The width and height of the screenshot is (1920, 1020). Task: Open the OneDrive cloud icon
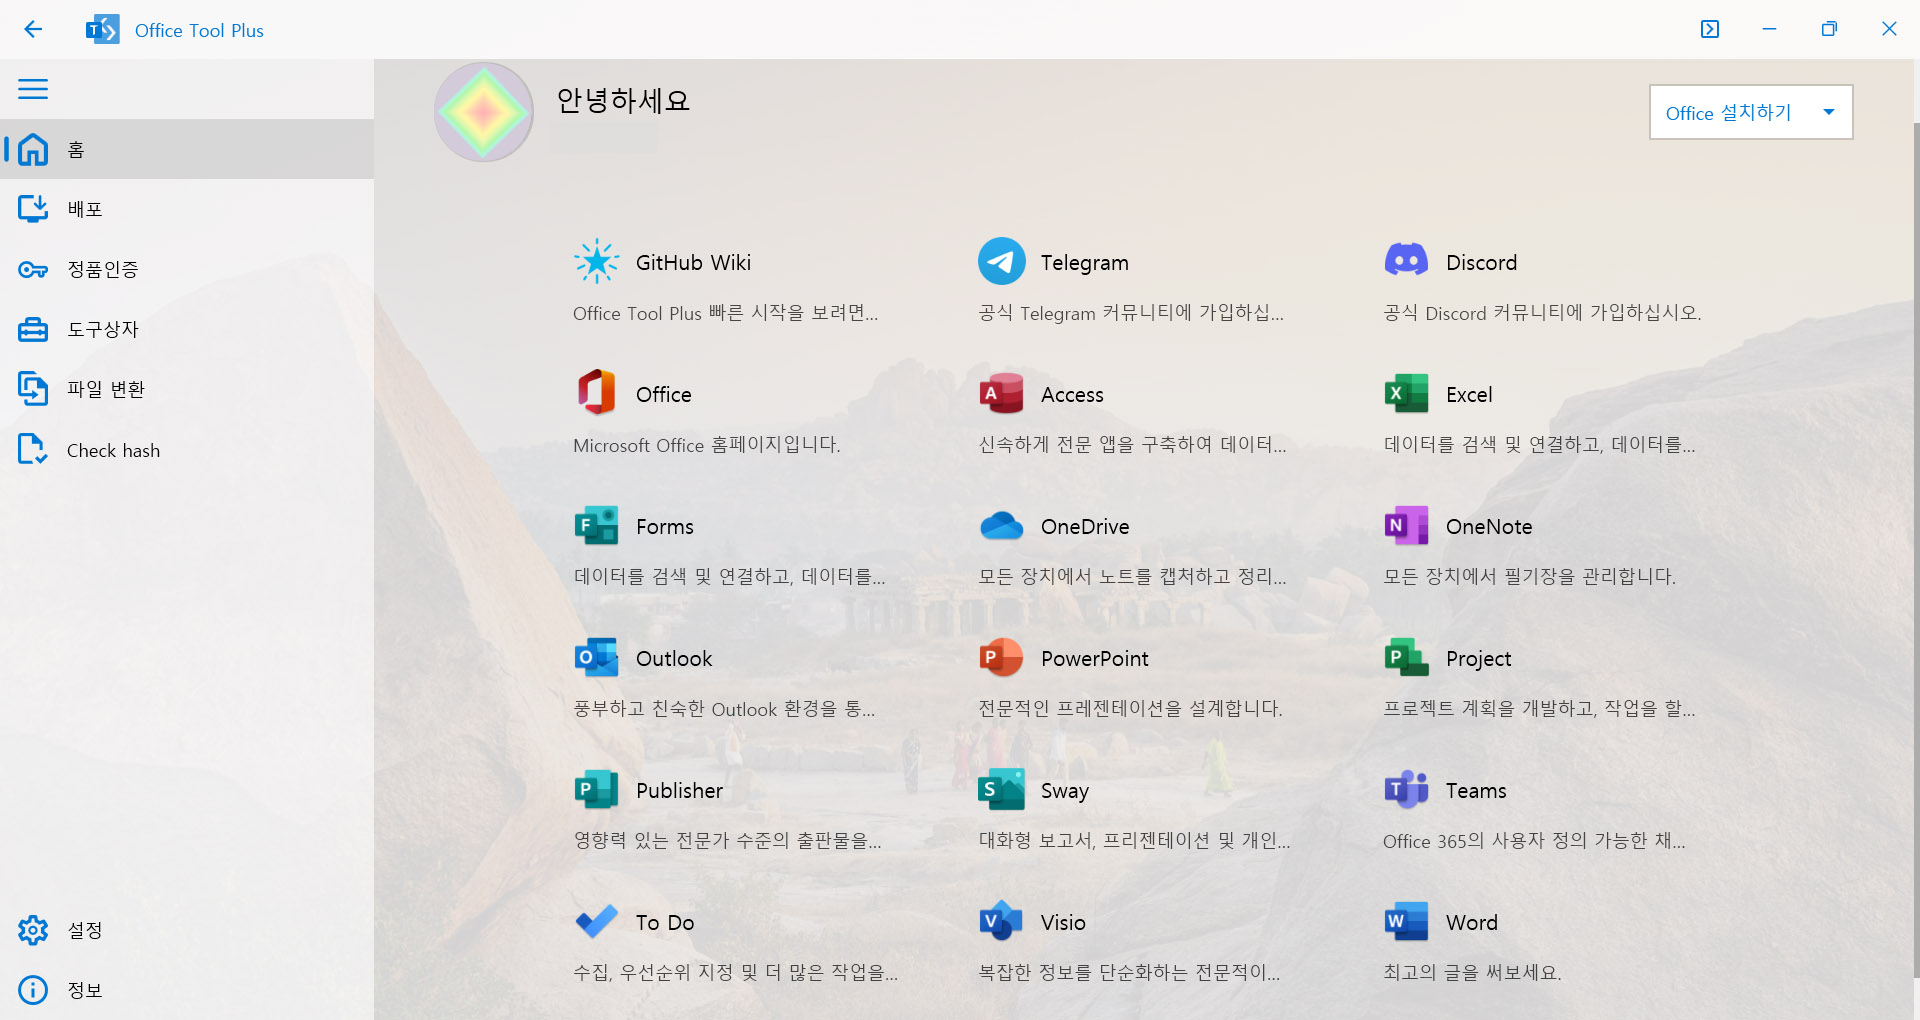pos(1002,525)
